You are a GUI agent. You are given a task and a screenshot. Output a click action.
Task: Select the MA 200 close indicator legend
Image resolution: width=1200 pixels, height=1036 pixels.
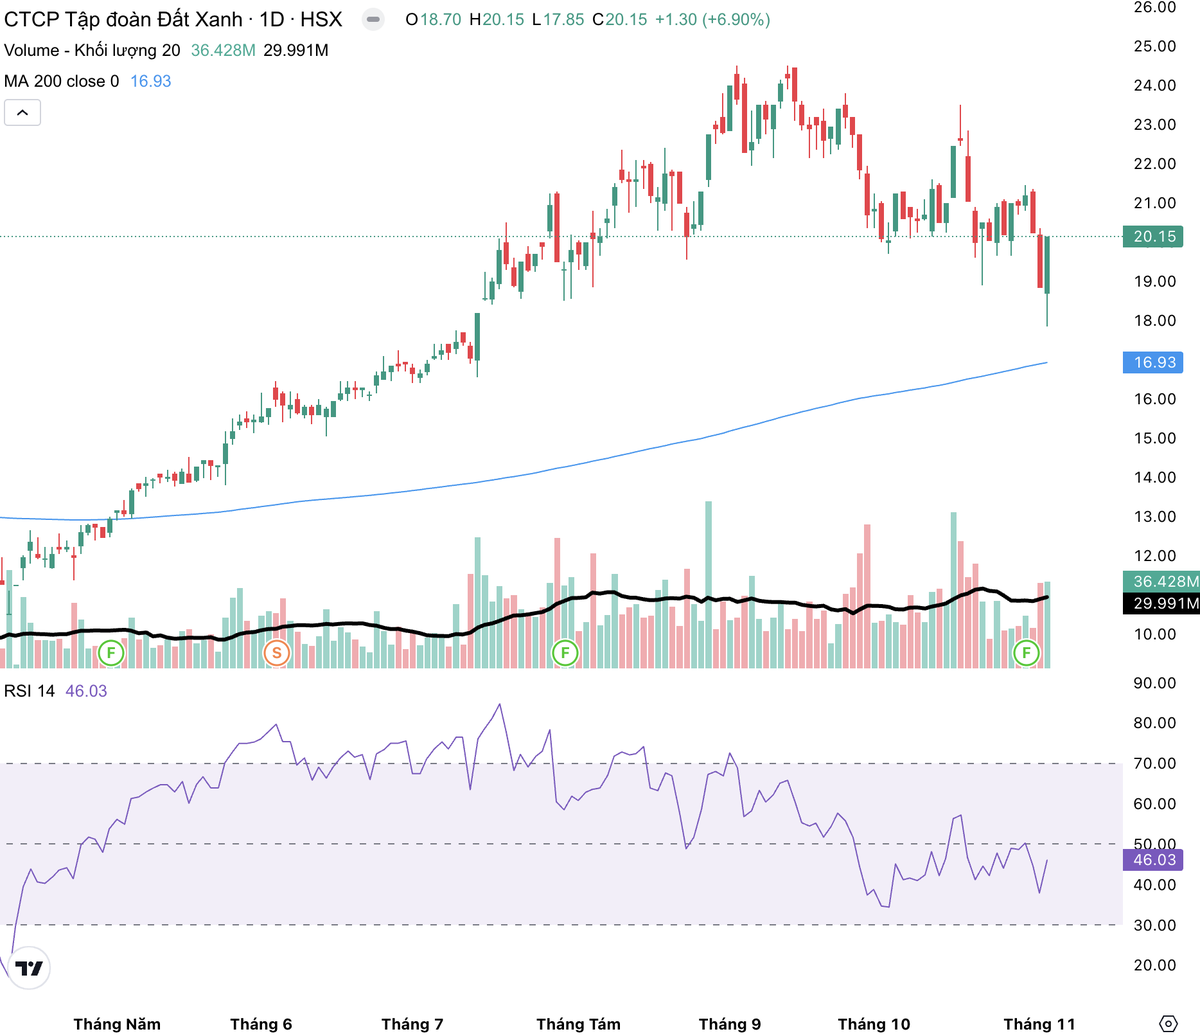pyautogui.click(x=61, y=81)
